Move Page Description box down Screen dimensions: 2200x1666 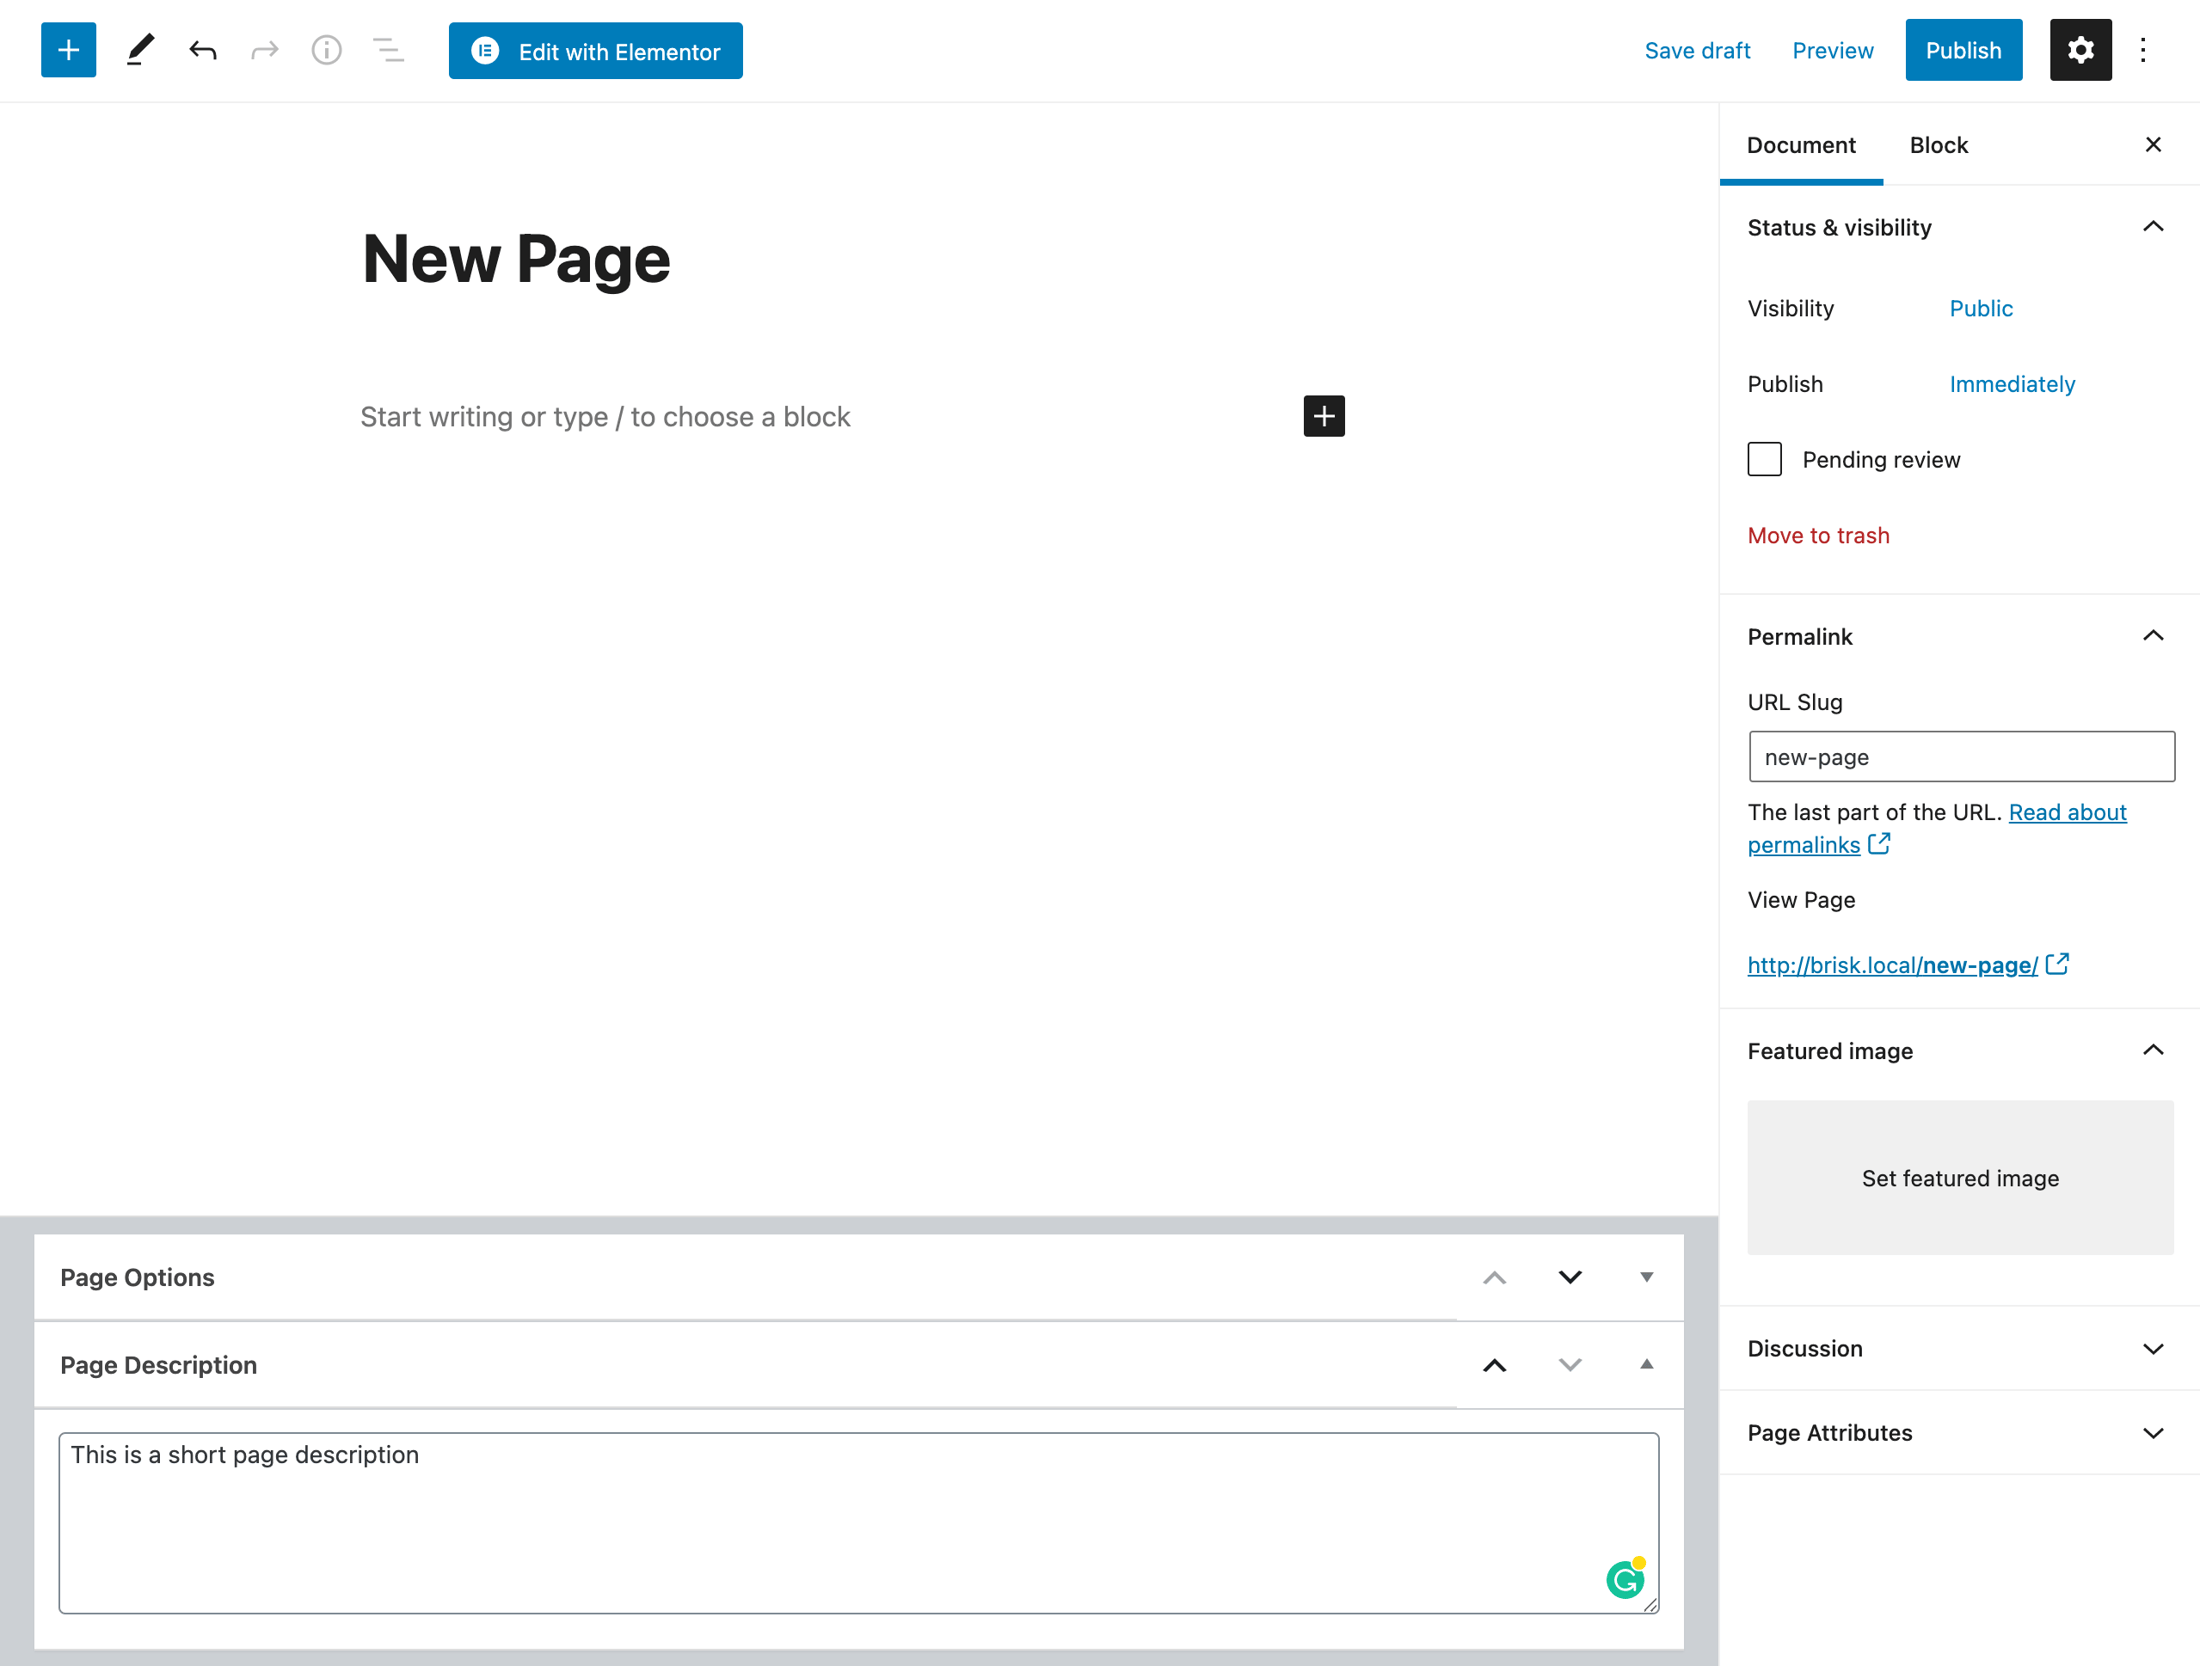1570,1365
